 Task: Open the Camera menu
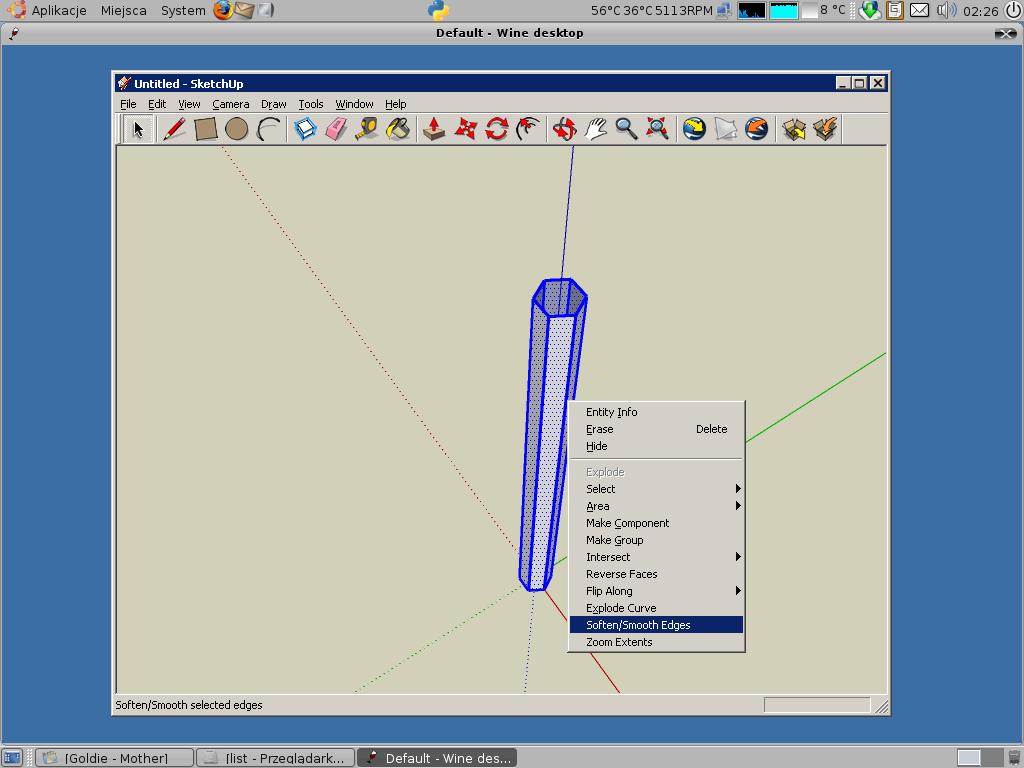coord(231,104)
